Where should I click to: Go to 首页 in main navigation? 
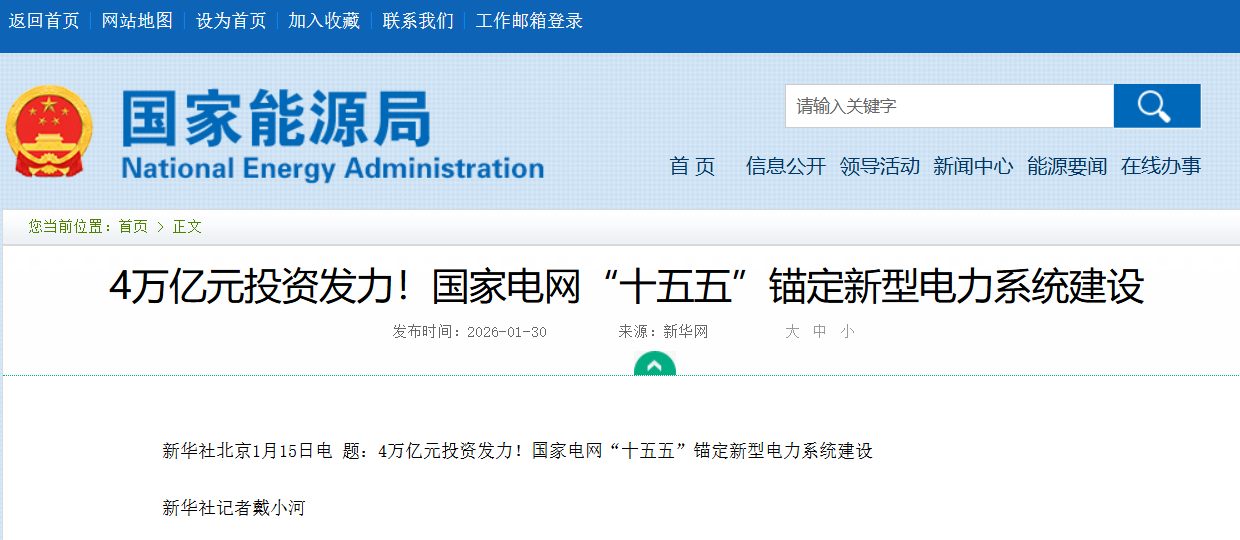pos(692,167)
